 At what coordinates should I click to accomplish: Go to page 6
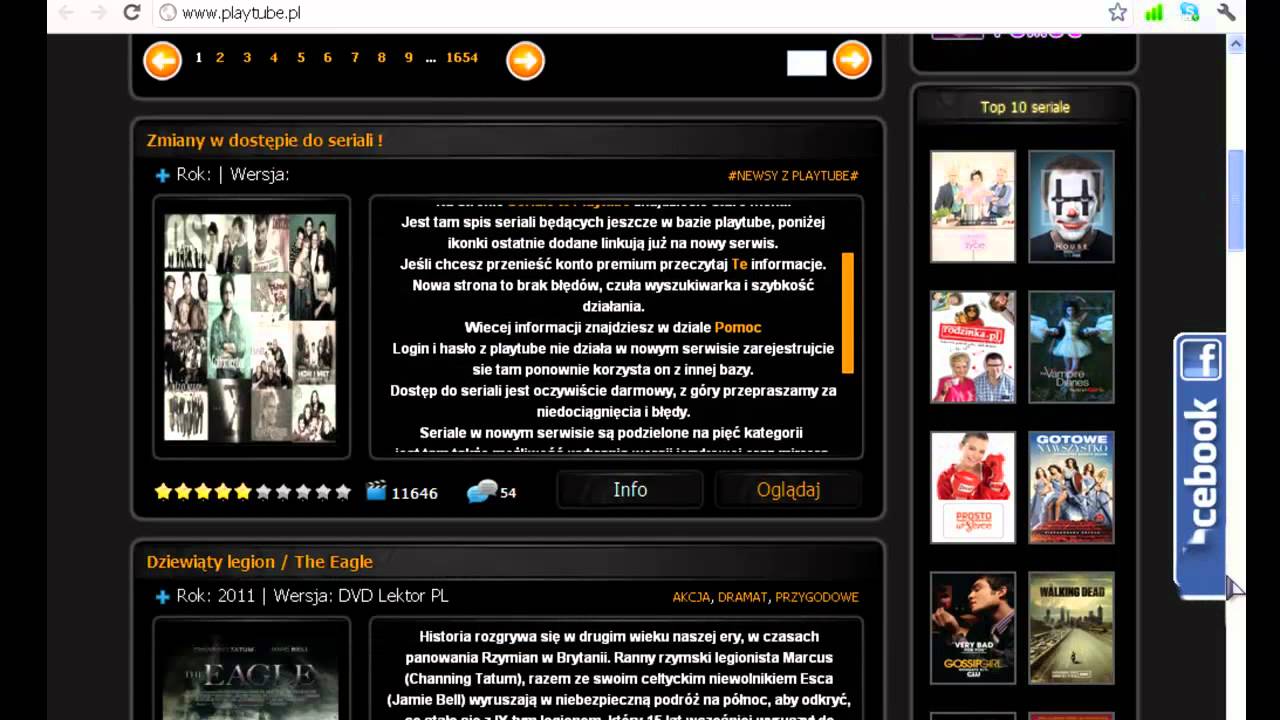click(327, 58)
